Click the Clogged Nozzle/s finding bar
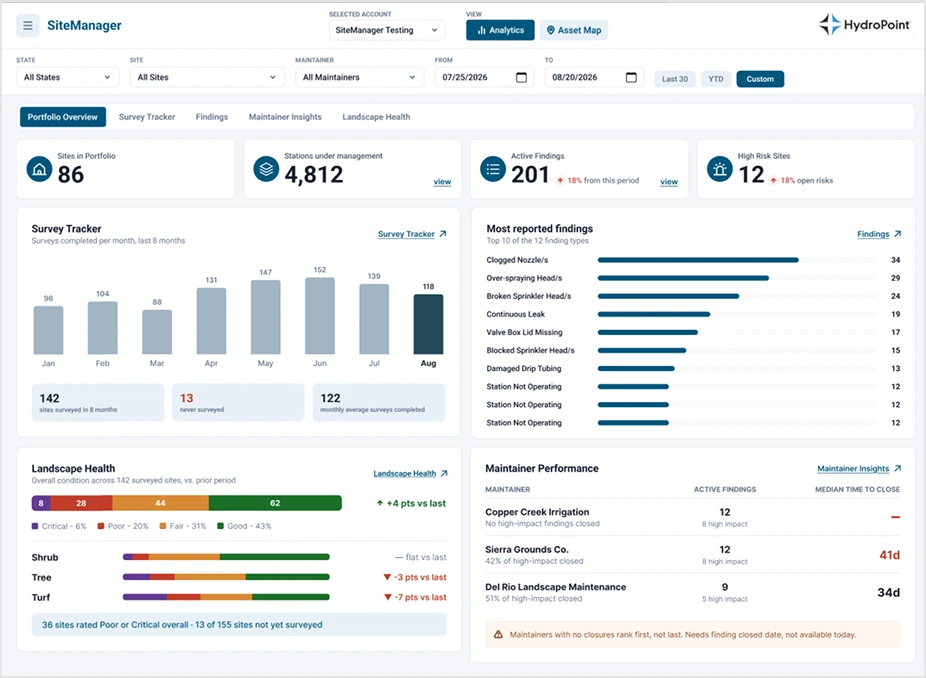Image resolution: width=926 pixels, height=678 pixels. pyautogui.click(x=698, y=260)
